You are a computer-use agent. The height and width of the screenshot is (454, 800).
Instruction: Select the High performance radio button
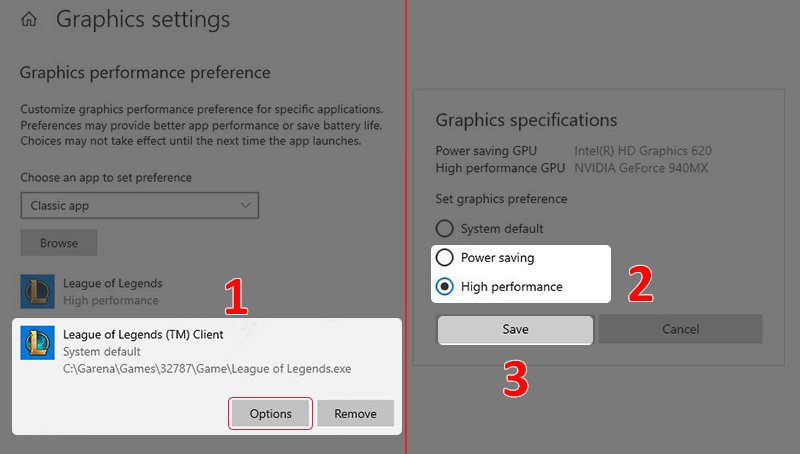pos(445,287)
